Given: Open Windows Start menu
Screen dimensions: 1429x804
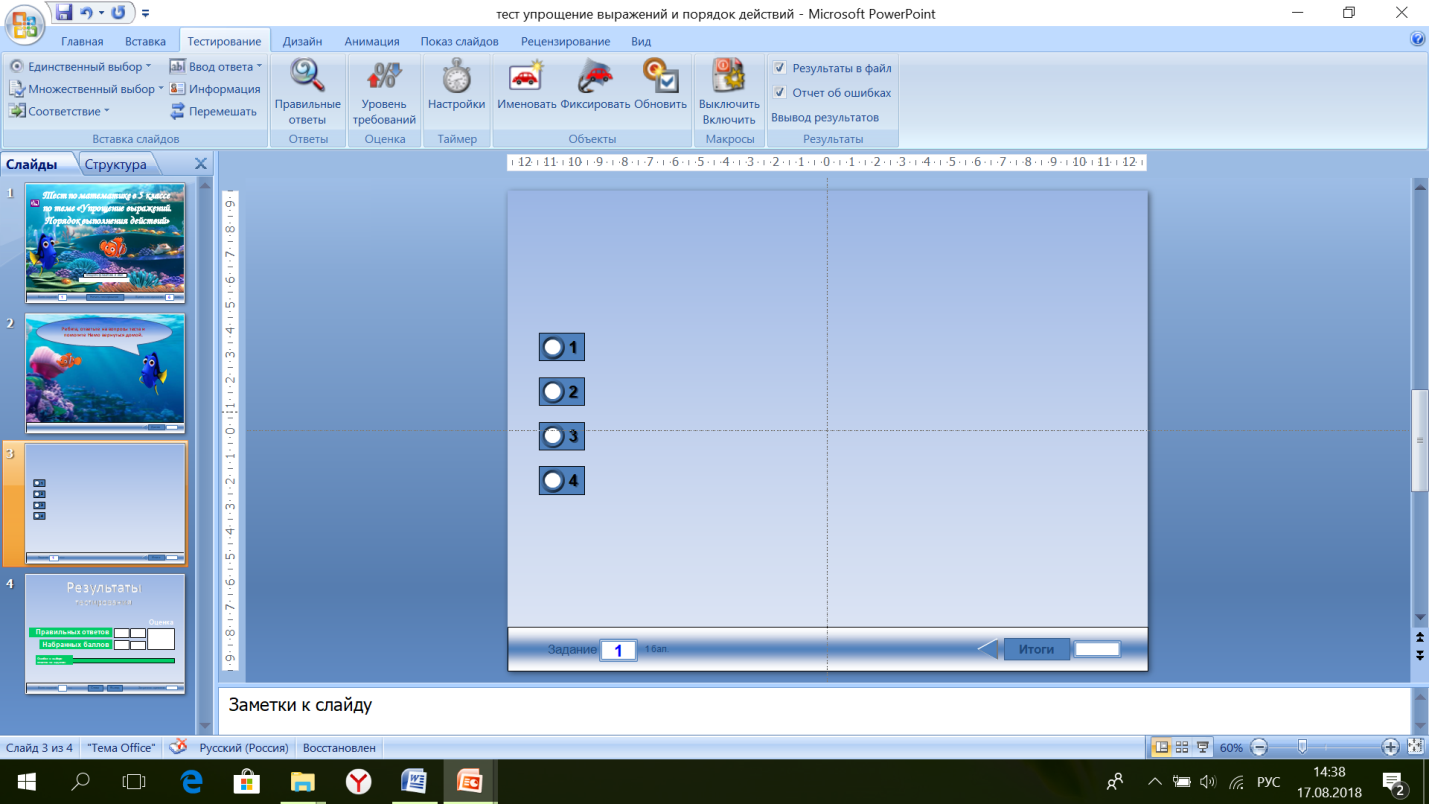Looking at the screenshot, I should pos(27,781).
